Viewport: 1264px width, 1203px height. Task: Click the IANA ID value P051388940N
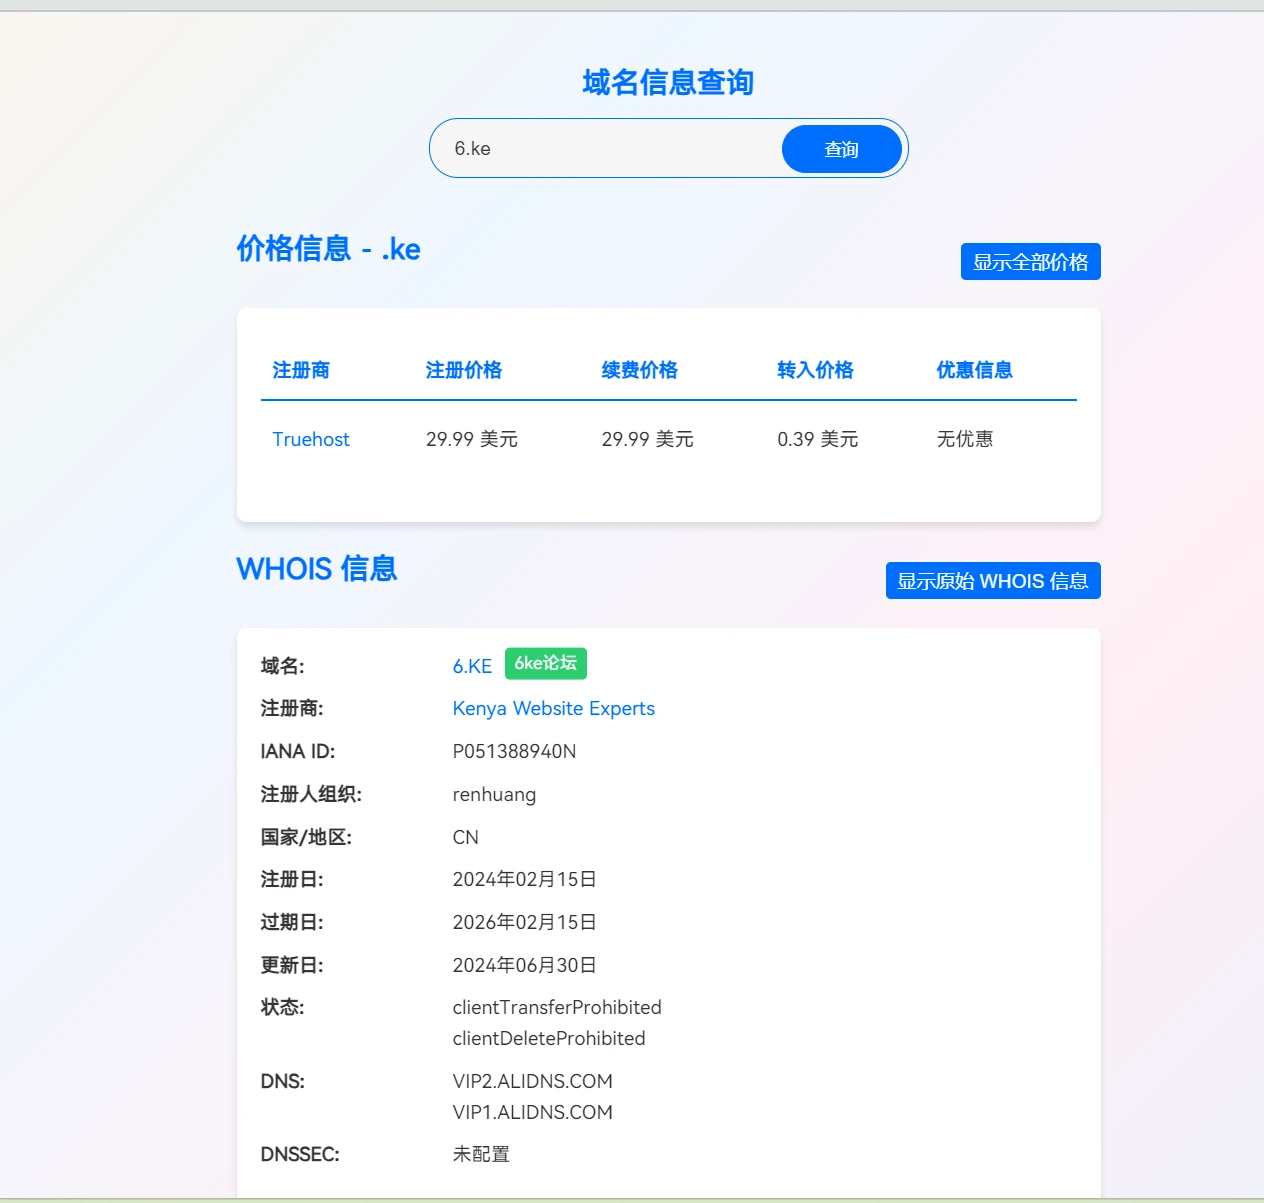(x=514, y=752)
